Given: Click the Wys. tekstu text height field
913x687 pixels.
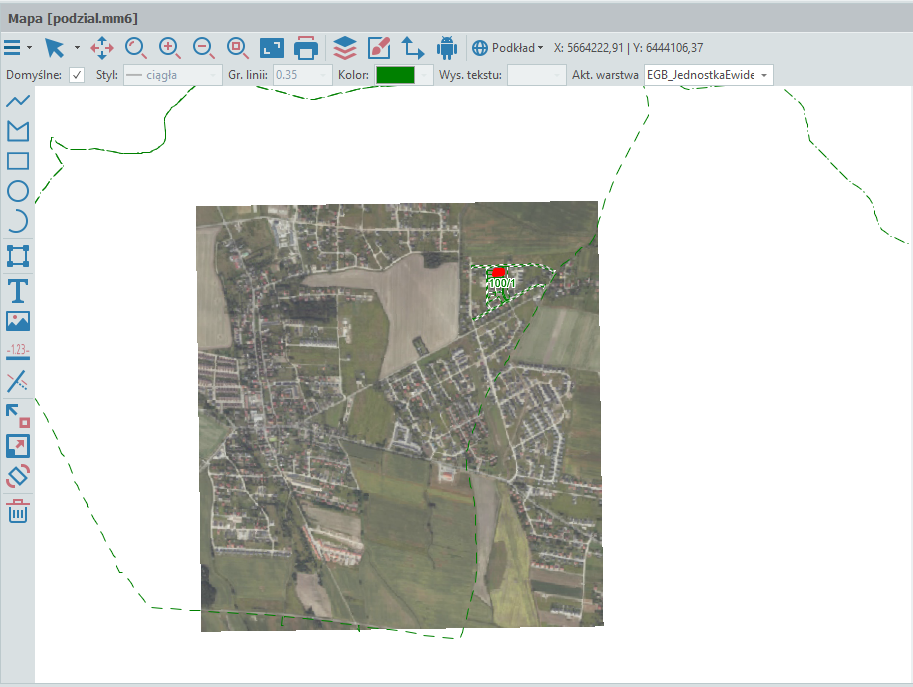Looking at the screenshot, I should (x=536, y=76).
